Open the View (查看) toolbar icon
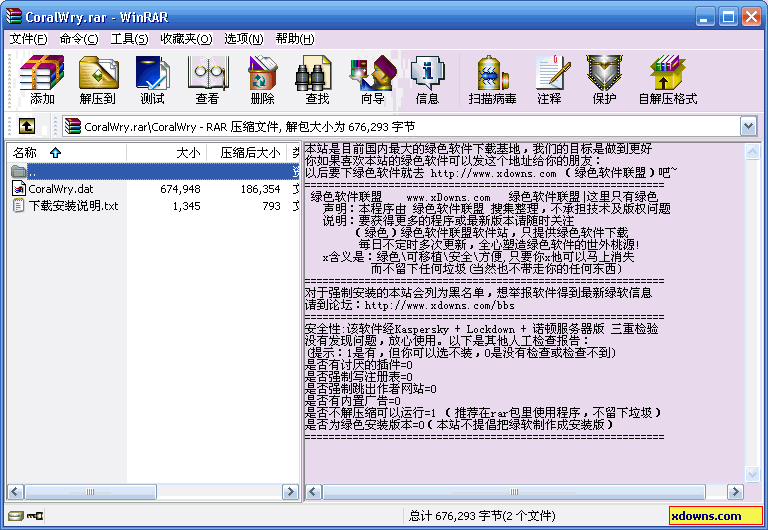 click(x=207, y=80)
